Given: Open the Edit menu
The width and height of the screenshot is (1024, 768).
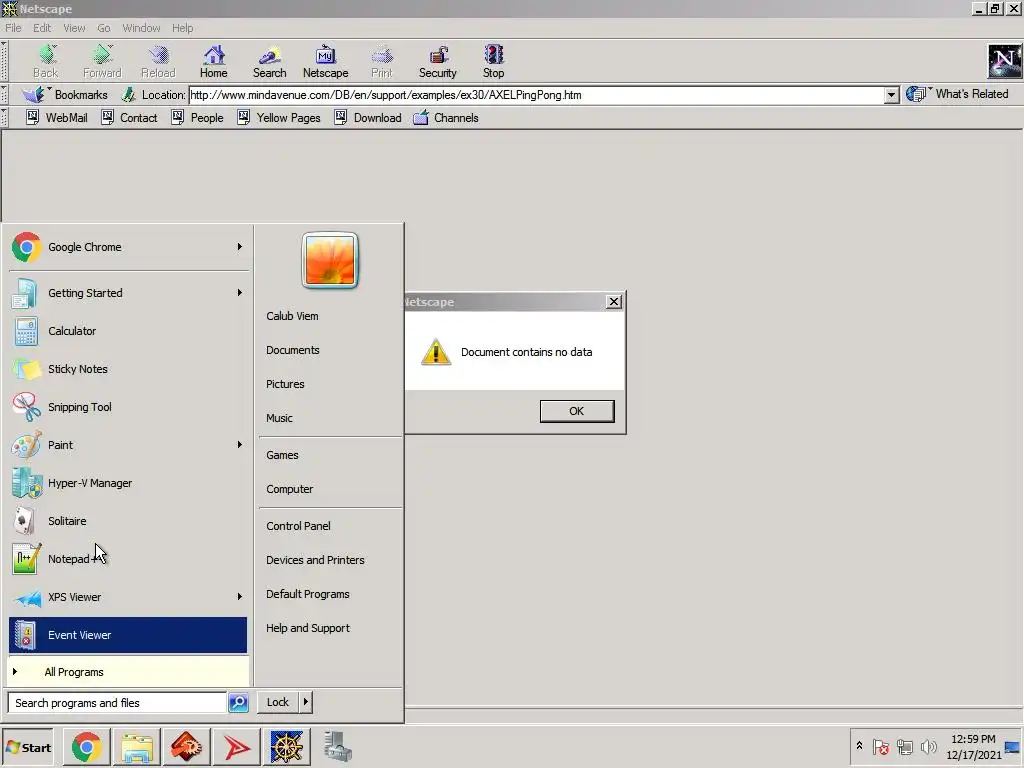Looking at the screenshot, I should click(x=42, y=28).
